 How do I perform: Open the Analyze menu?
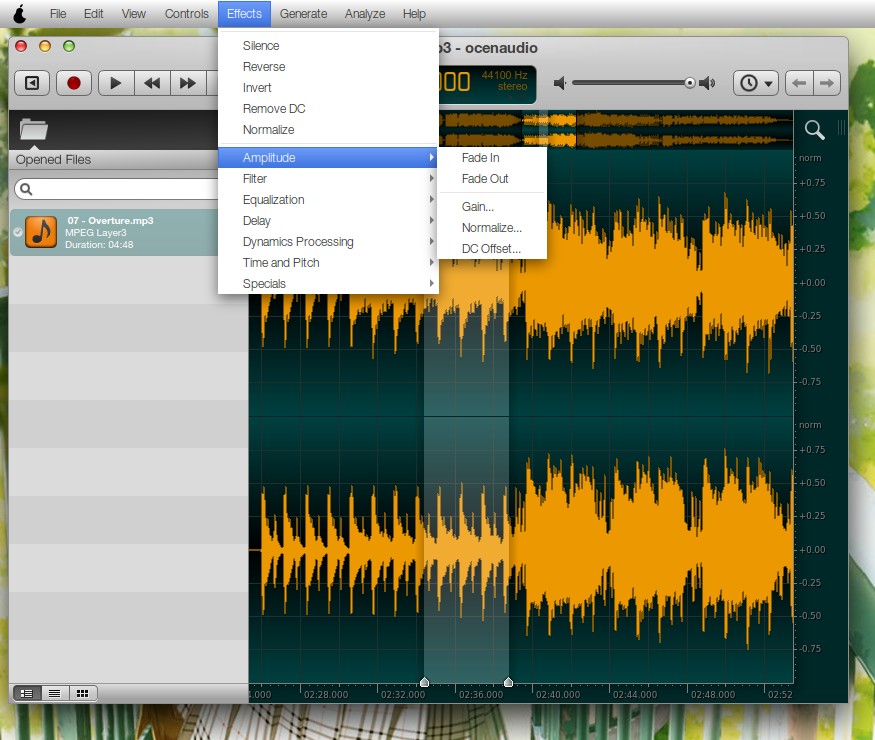(364, 13)
